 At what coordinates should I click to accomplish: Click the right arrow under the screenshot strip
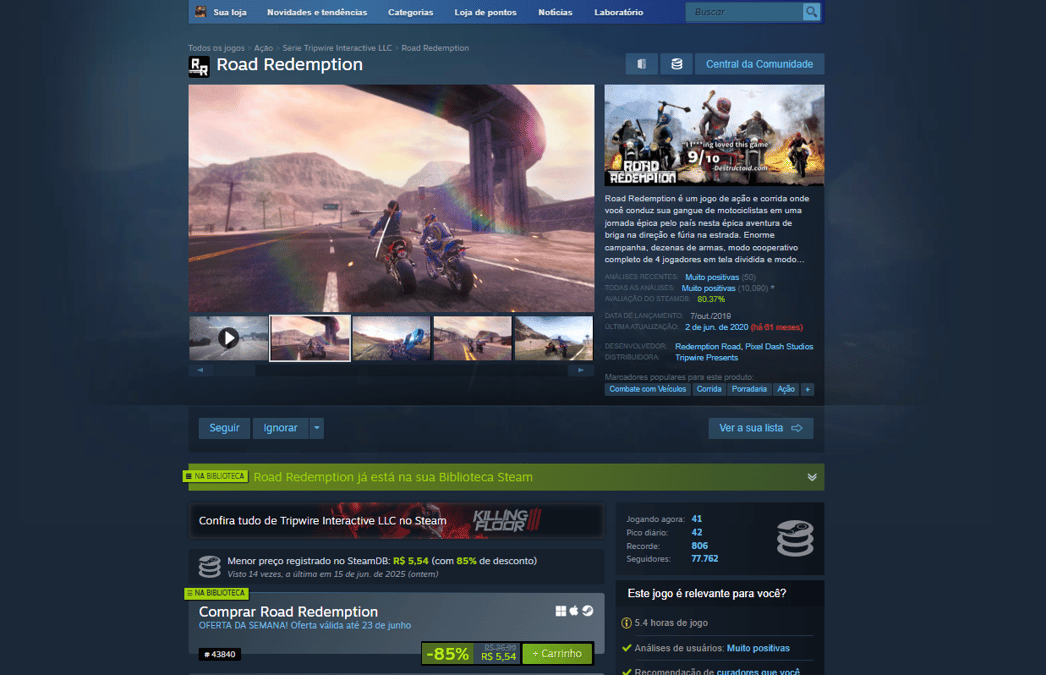click(581, 370)
